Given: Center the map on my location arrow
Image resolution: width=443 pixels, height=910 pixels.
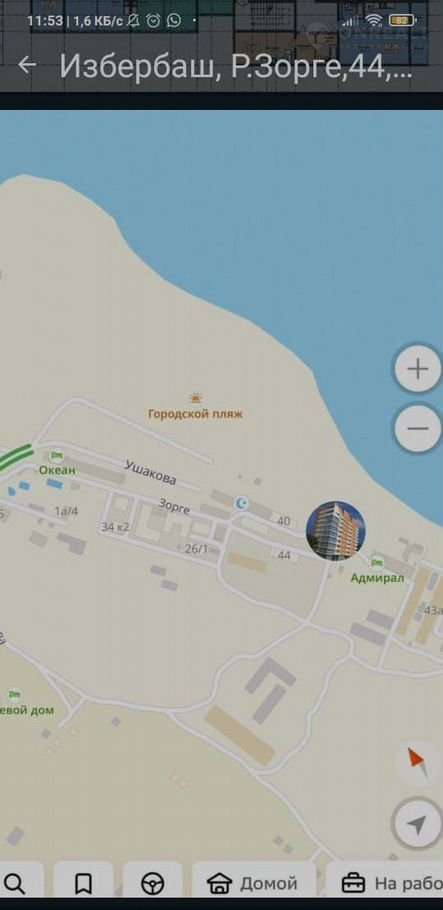Looking at the screenshot, I should (x=417, y=823).
